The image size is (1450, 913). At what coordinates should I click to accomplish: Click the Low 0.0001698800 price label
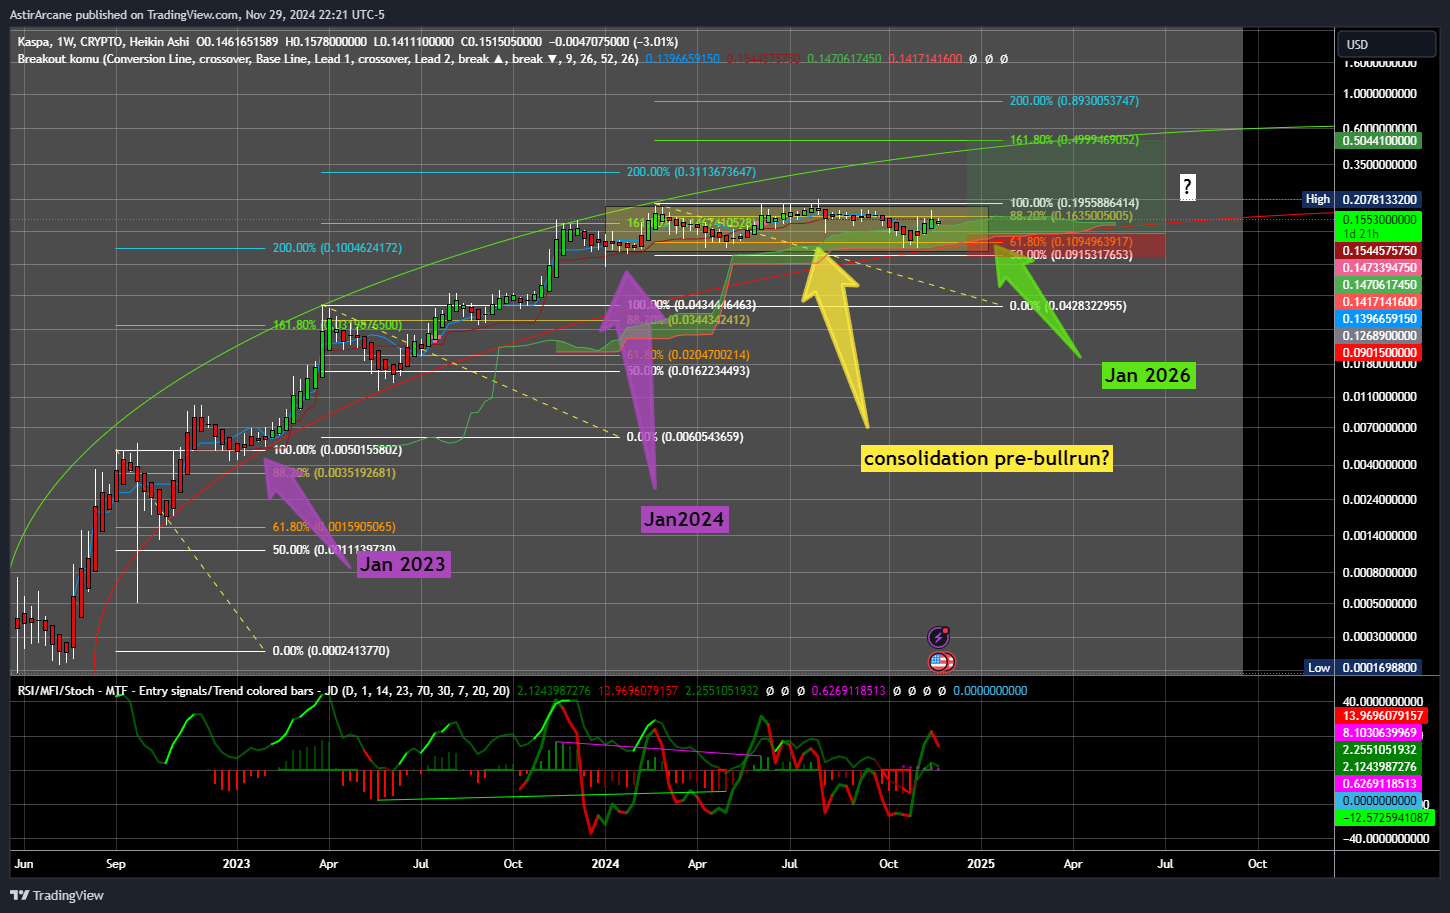(1361, 667)
